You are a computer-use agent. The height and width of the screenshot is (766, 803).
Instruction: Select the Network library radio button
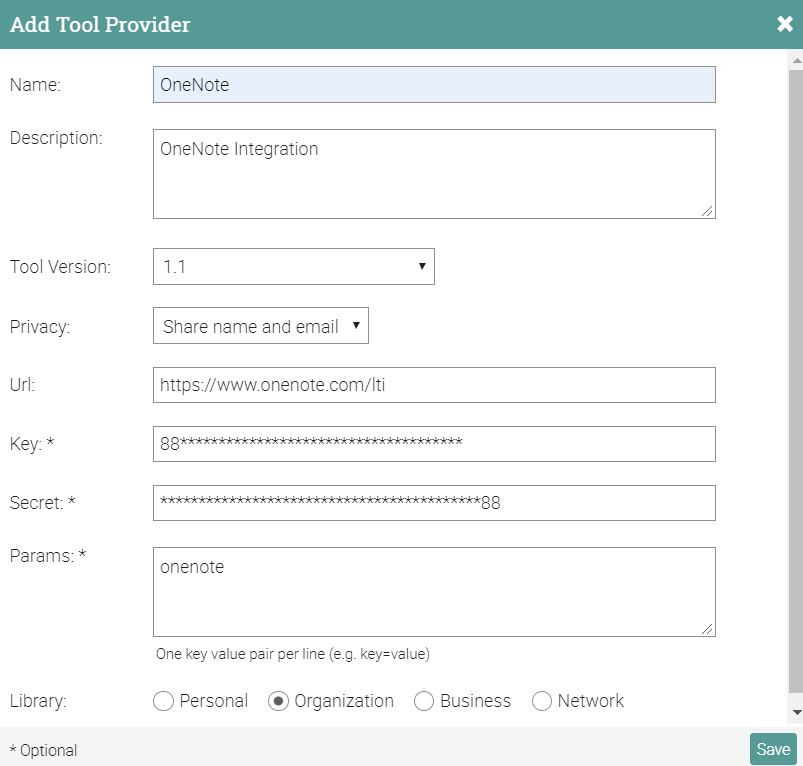pyautogui.click(x=542, y=701)
